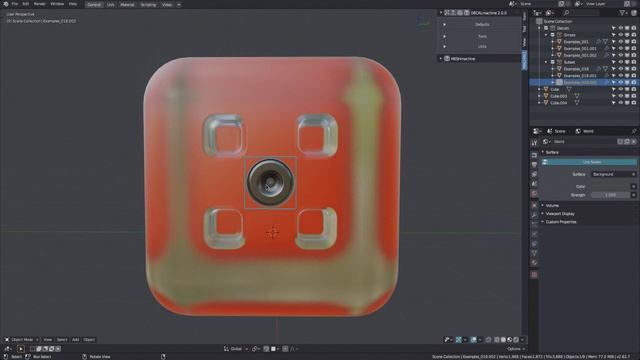Click the Outliner new collection icon

coord(633,13)
